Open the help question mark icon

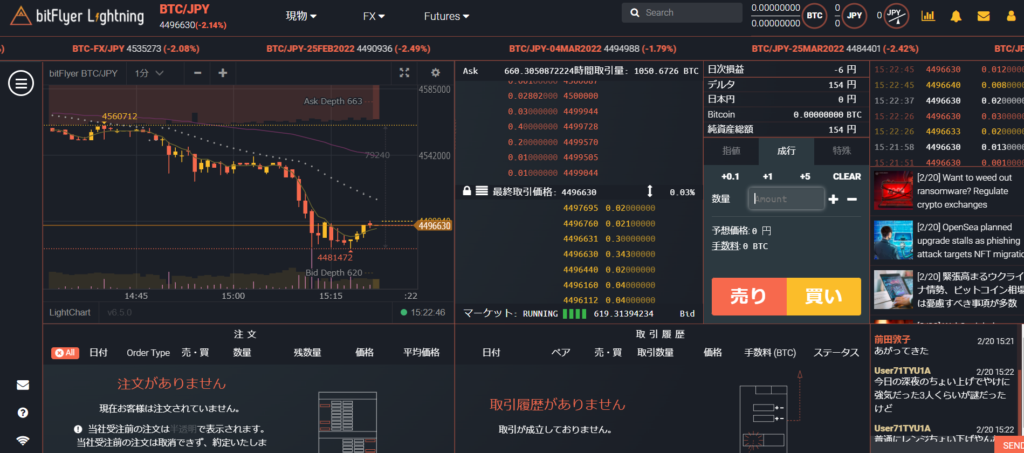(x=23, y=413)
